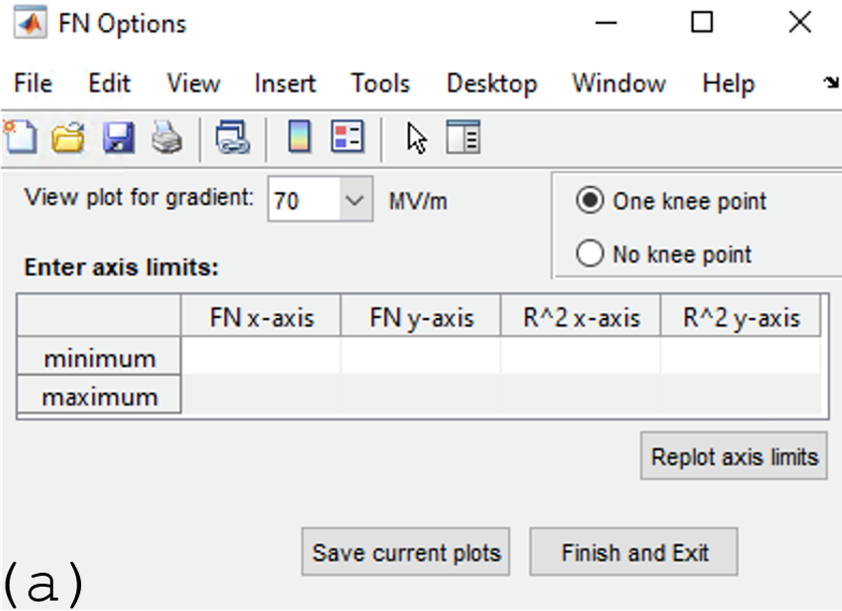
Task: Select the Edit Plot arrow tool
Action: tap(417, 137)
